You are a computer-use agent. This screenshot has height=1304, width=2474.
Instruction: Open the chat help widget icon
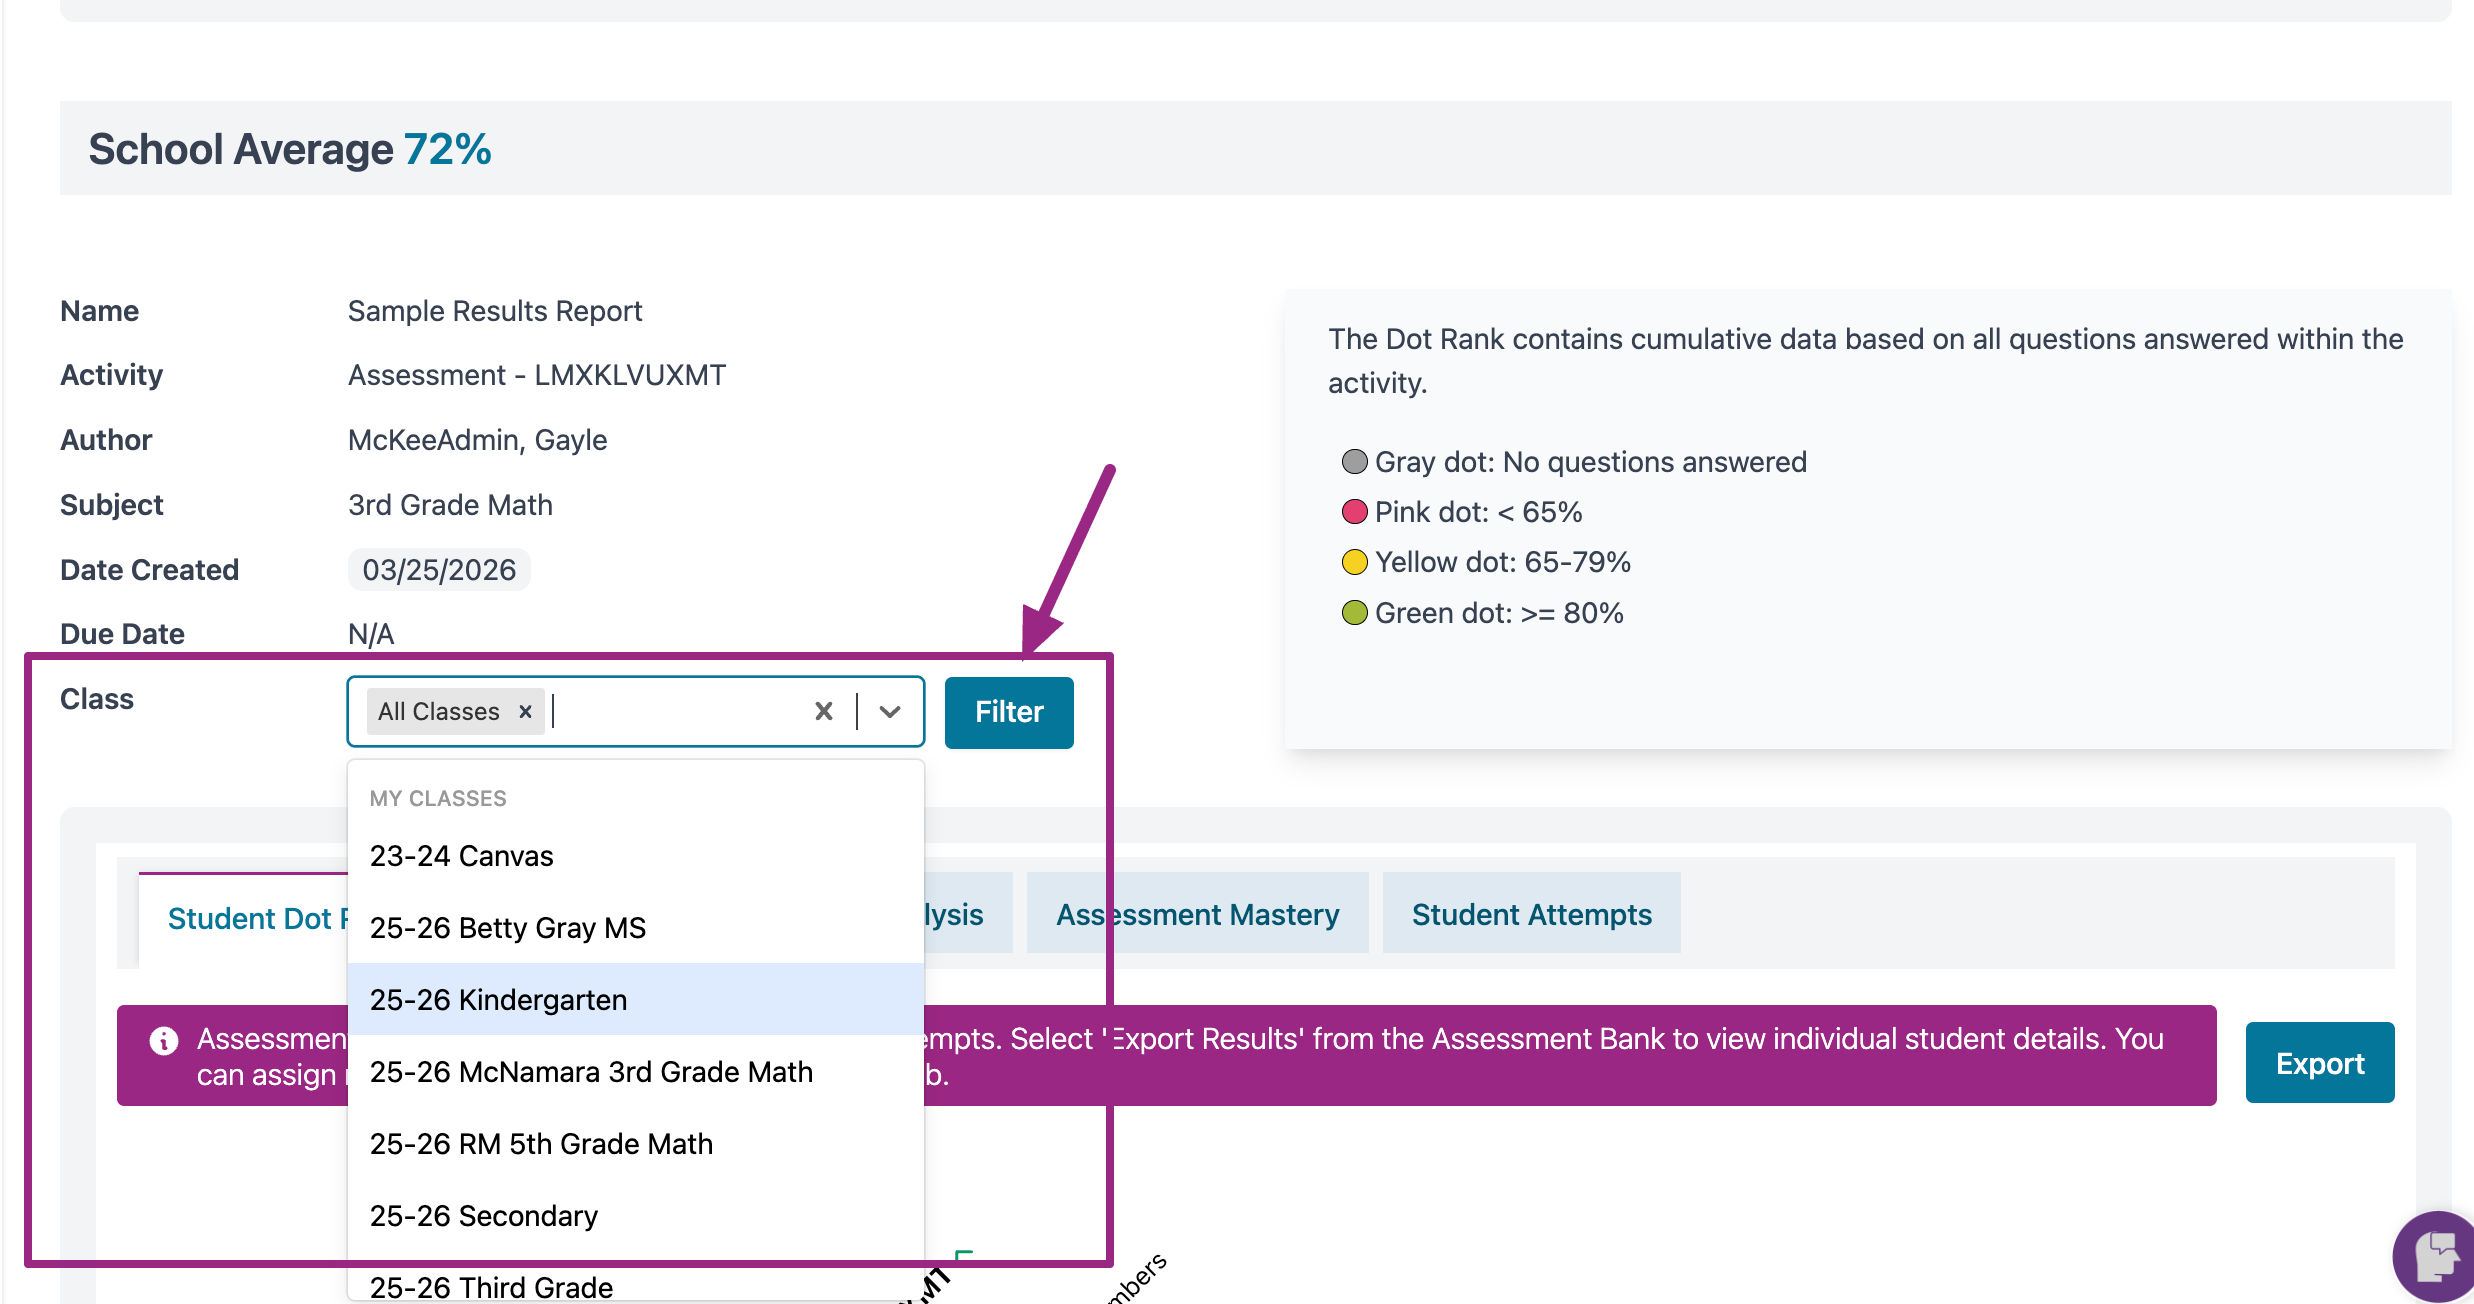[x=2436, y=1256]
